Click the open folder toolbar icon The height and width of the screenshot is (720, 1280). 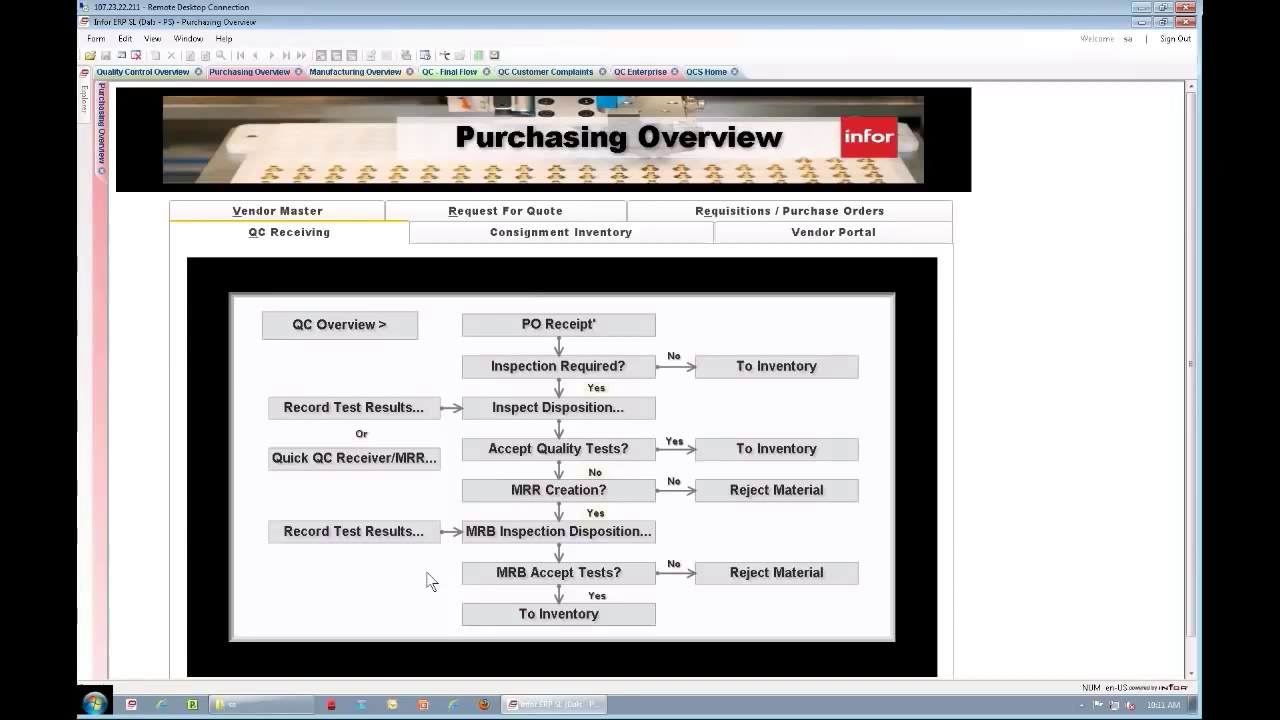[x=90, y=55]
